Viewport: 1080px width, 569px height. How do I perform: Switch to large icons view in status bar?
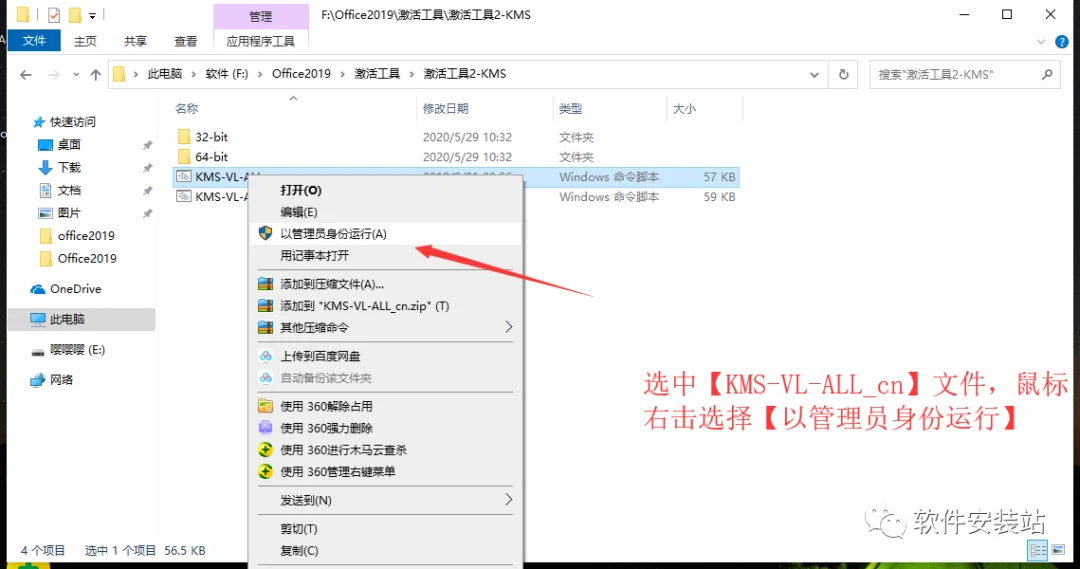click(x=1059, y=550)
